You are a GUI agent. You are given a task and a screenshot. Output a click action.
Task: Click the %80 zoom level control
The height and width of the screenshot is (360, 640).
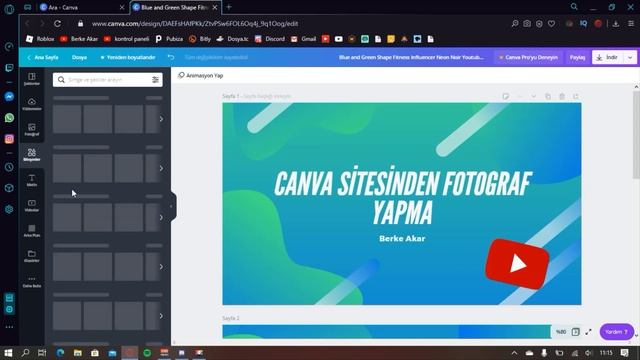point(561,332)
